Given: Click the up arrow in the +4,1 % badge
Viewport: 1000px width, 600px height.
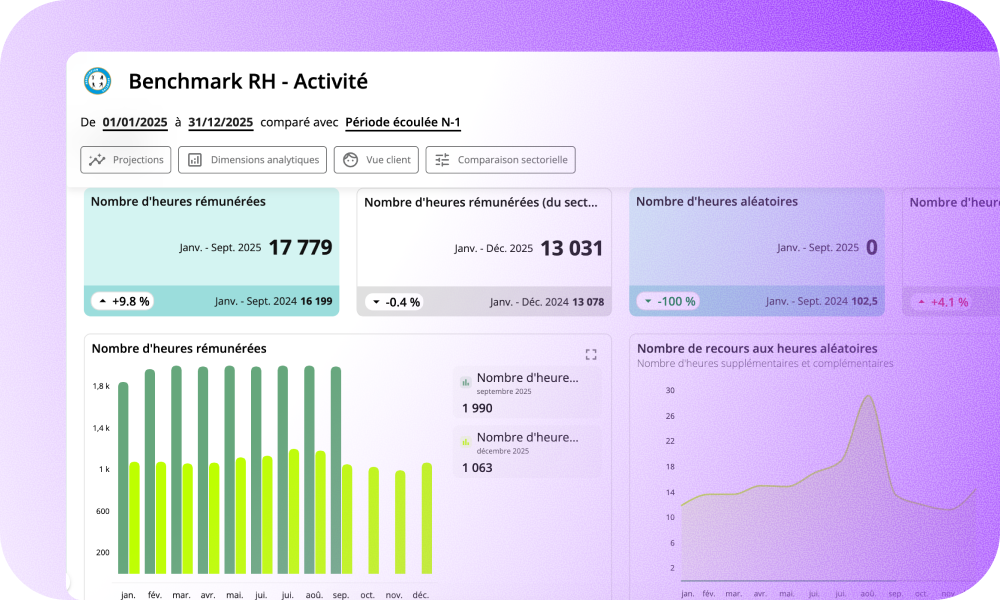Looking at the screenshot, I should (922, 302).
